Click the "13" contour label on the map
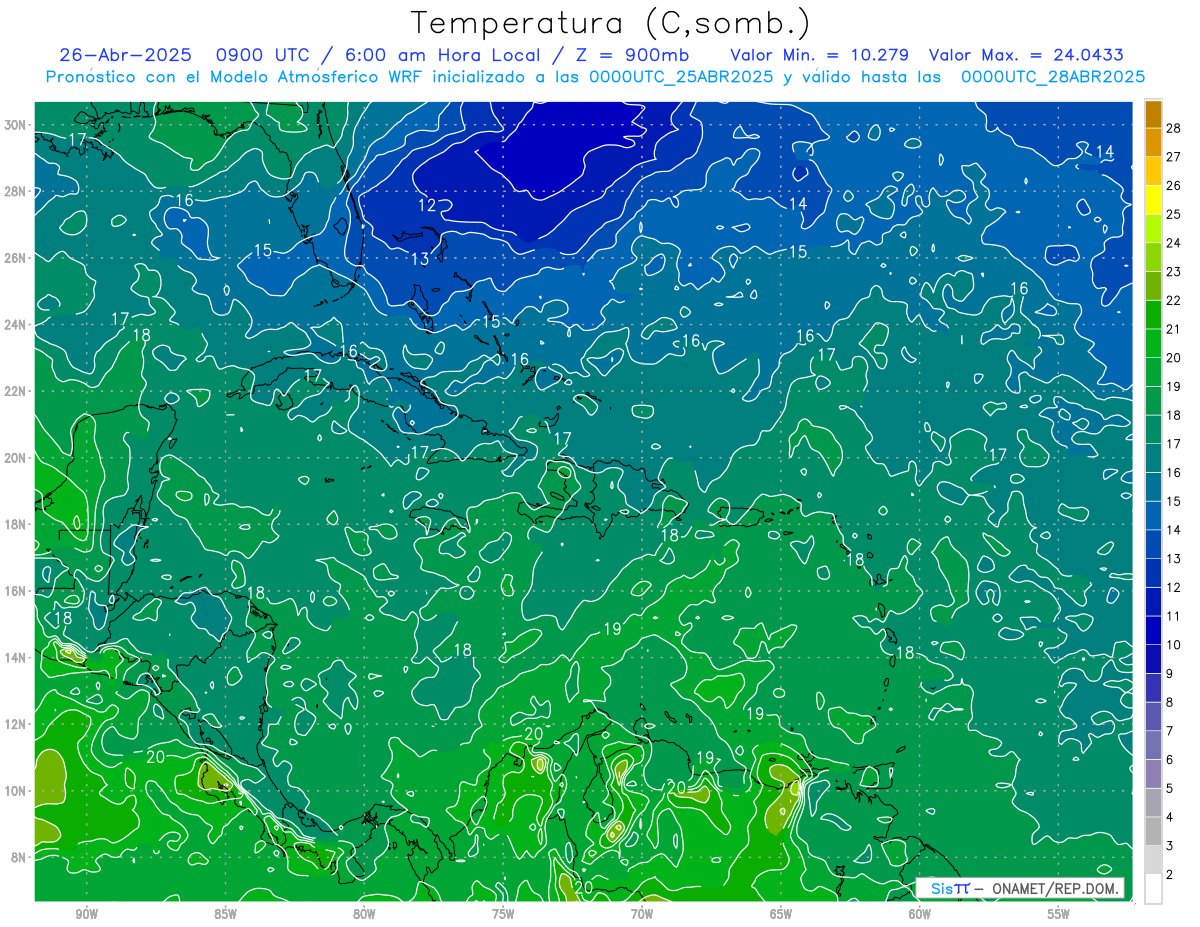This screenshot has width=1200, height=927. tap(420, 259)
